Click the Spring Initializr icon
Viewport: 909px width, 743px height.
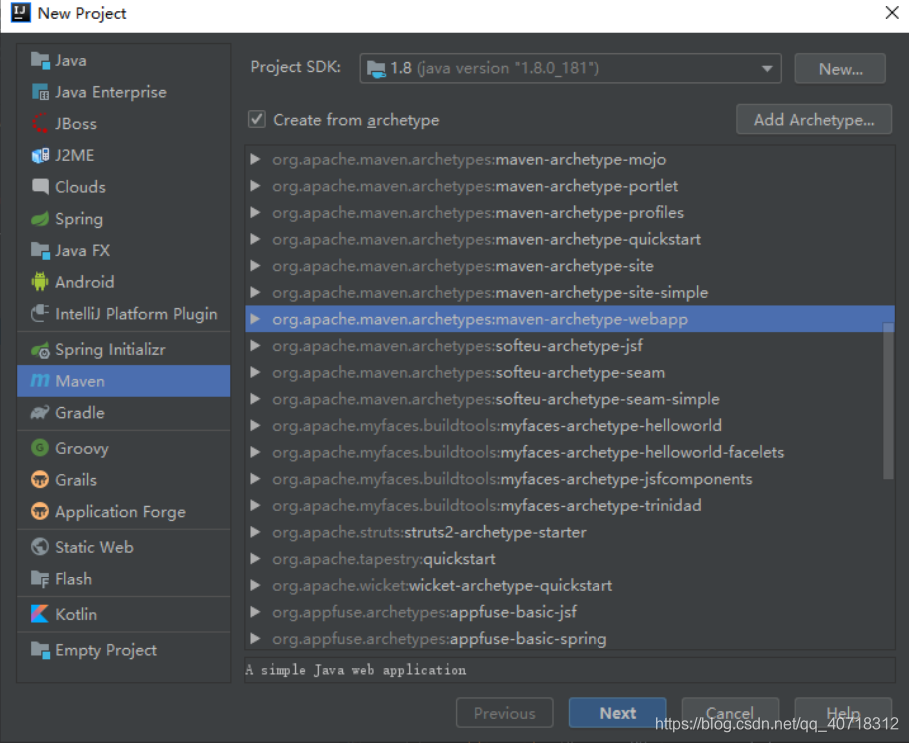coord(40,349)
